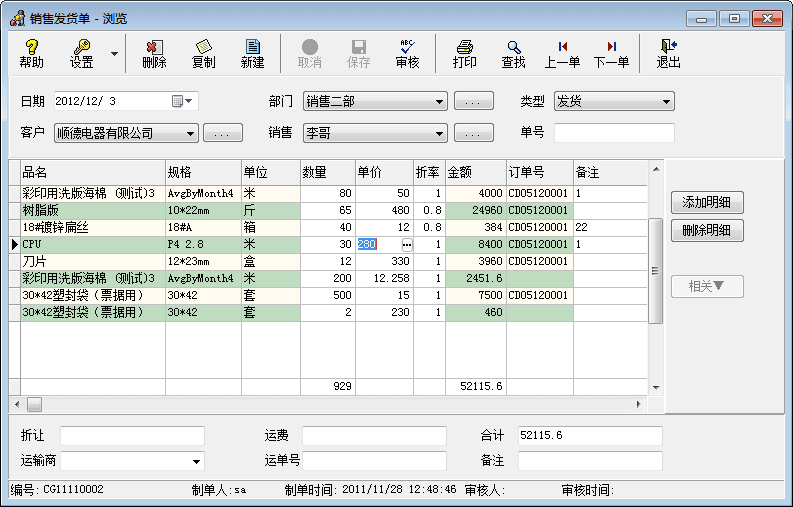Click the 折让 discount input field

click(133, 436)
